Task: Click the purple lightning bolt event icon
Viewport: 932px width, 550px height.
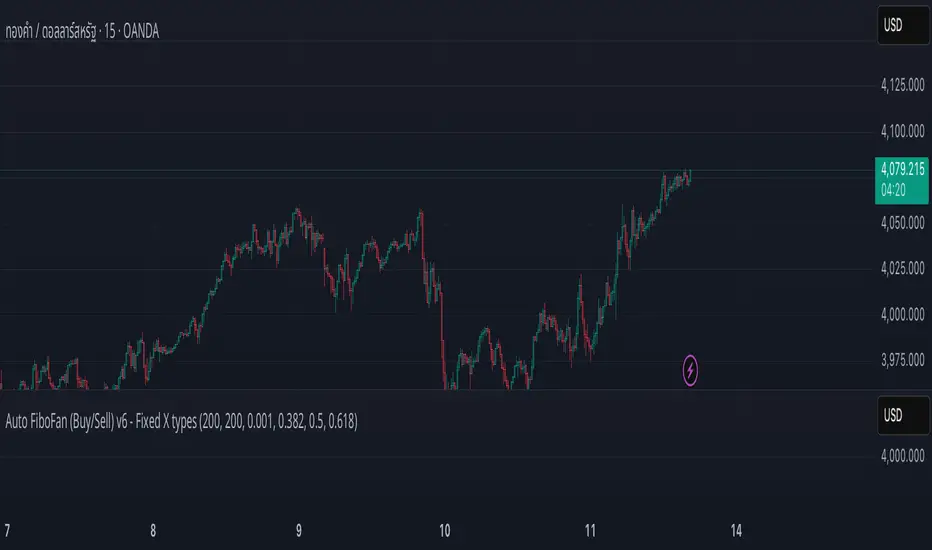Action: [x=691, y=371]
